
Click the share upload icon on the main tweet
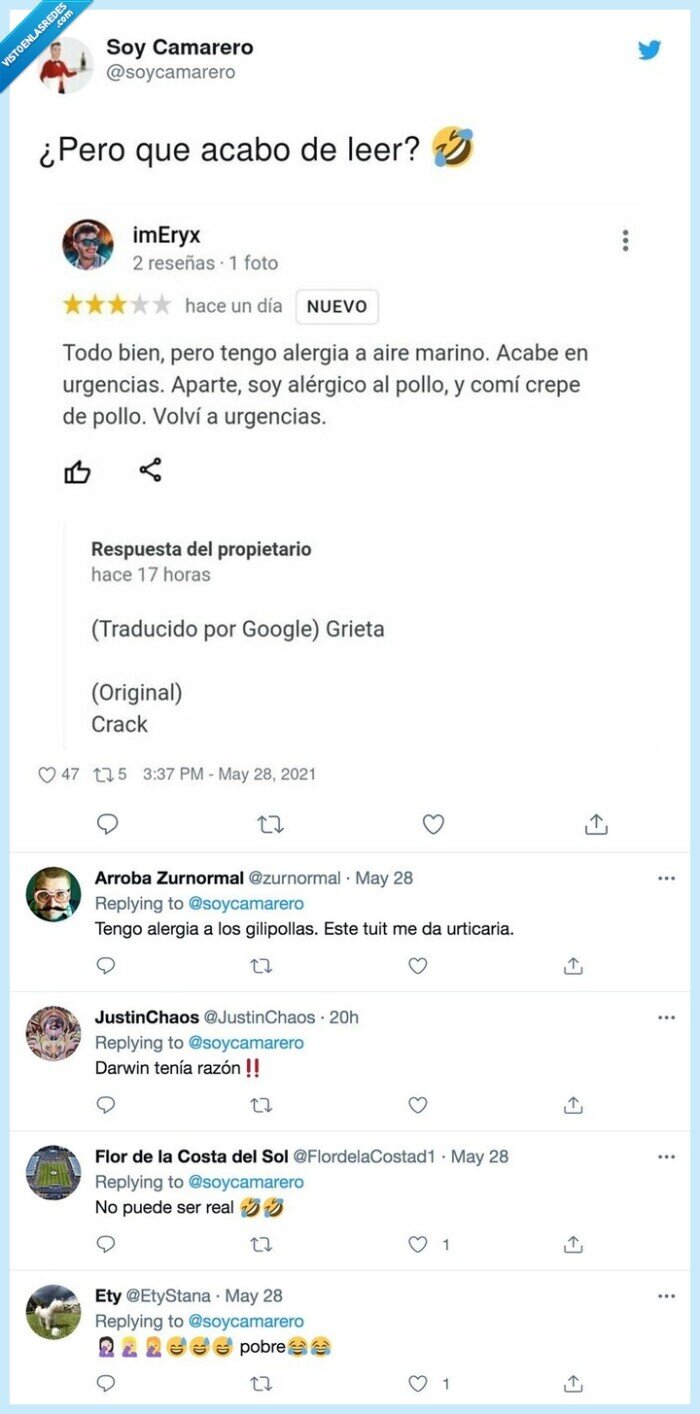pos(596,824)
